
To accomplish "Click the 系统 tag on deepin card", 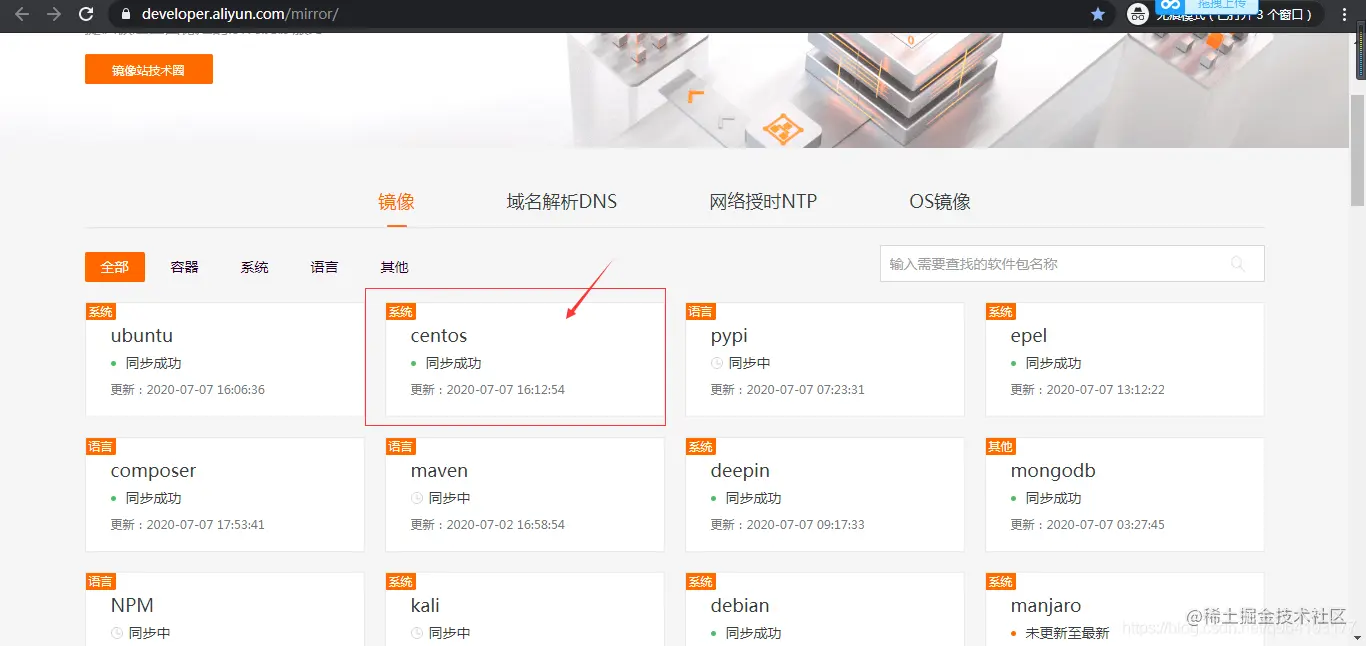I will point(701,447).
